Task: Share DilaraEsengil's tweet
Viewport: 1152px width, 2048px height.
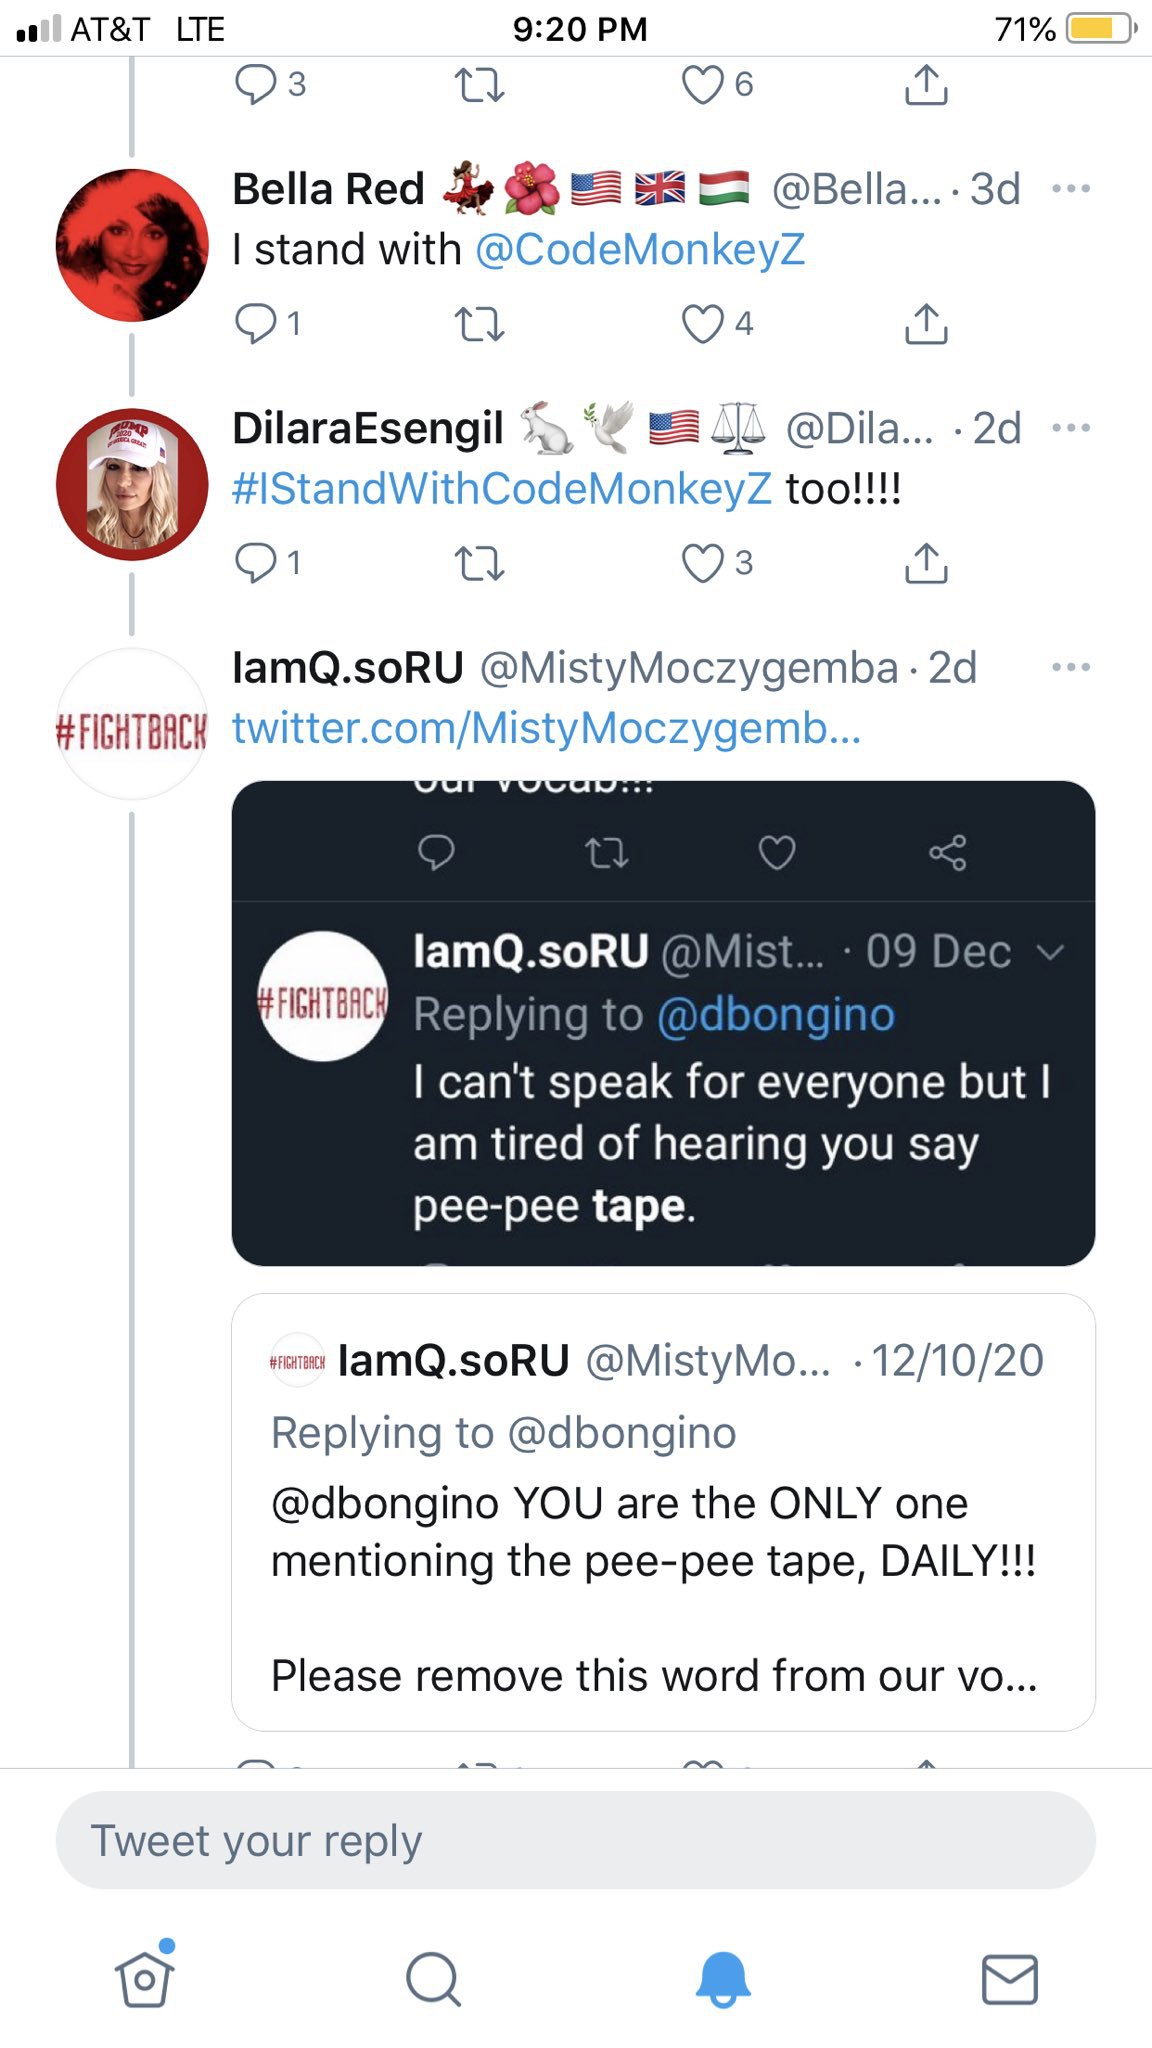Action: coord(926,563)
